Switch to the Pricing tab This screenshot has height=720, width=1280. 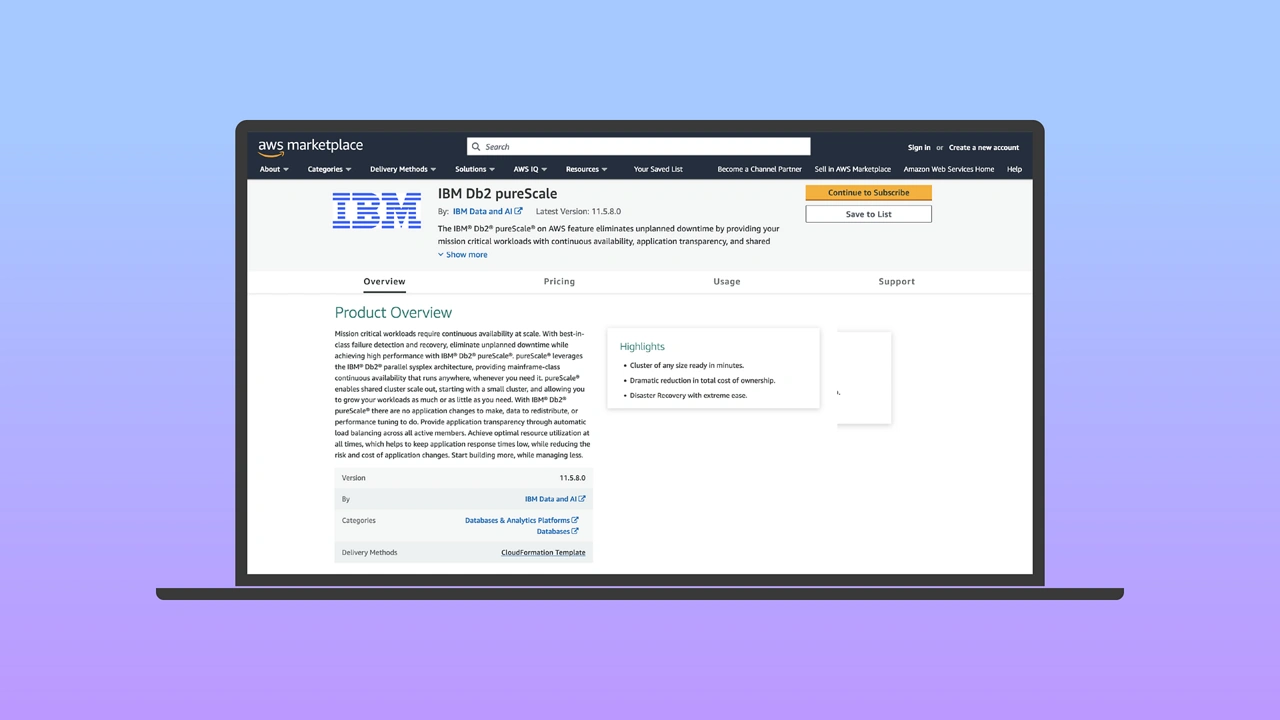point(559,282)
